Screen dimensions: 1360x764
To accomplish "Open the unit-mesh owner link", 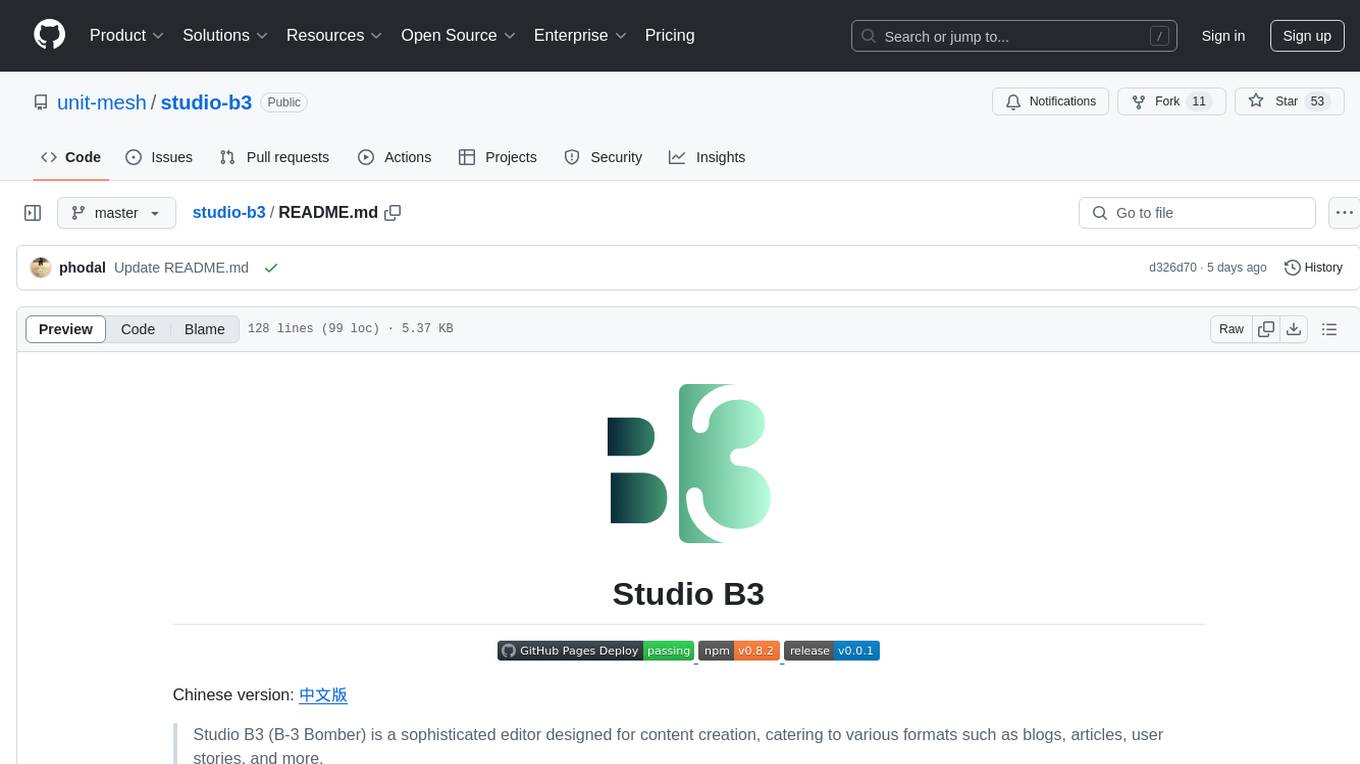I will (102, 102).
